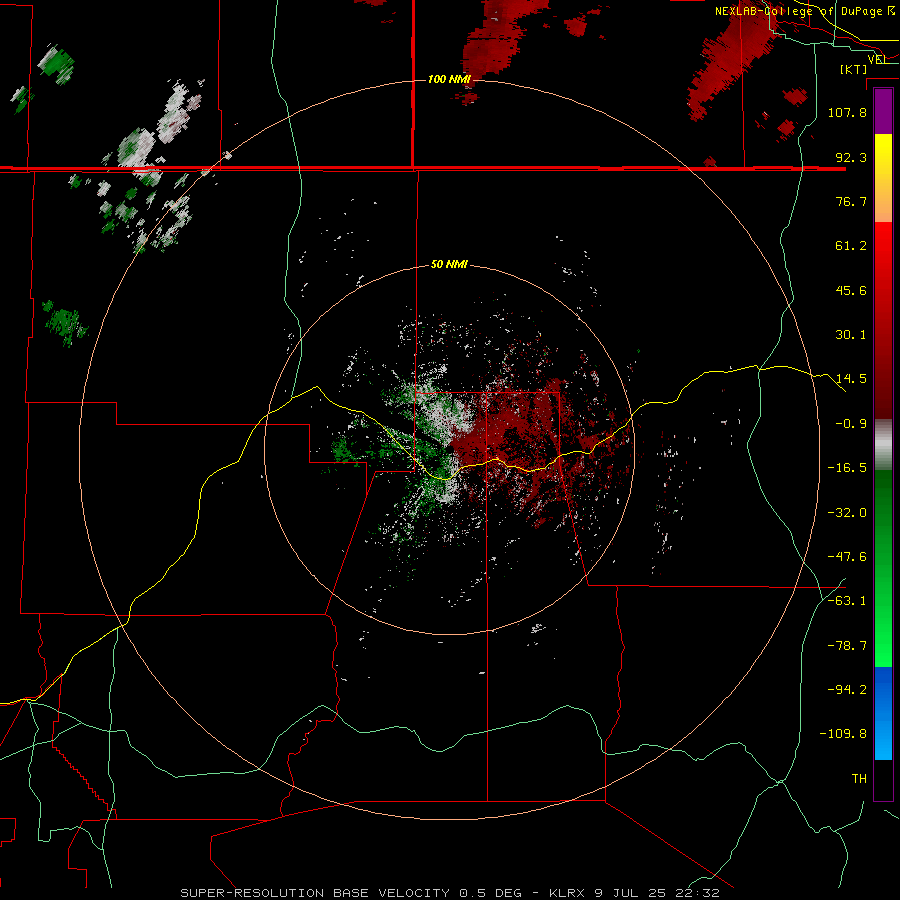Click the -47.6 value on velocity scale
The image size is (900, 900).
tap(847, 557)
